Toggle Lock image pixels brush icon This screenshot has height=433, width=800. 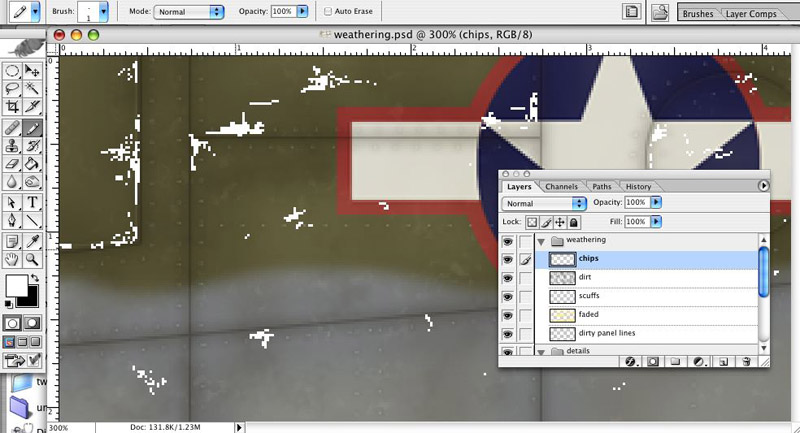pos(546,222)
